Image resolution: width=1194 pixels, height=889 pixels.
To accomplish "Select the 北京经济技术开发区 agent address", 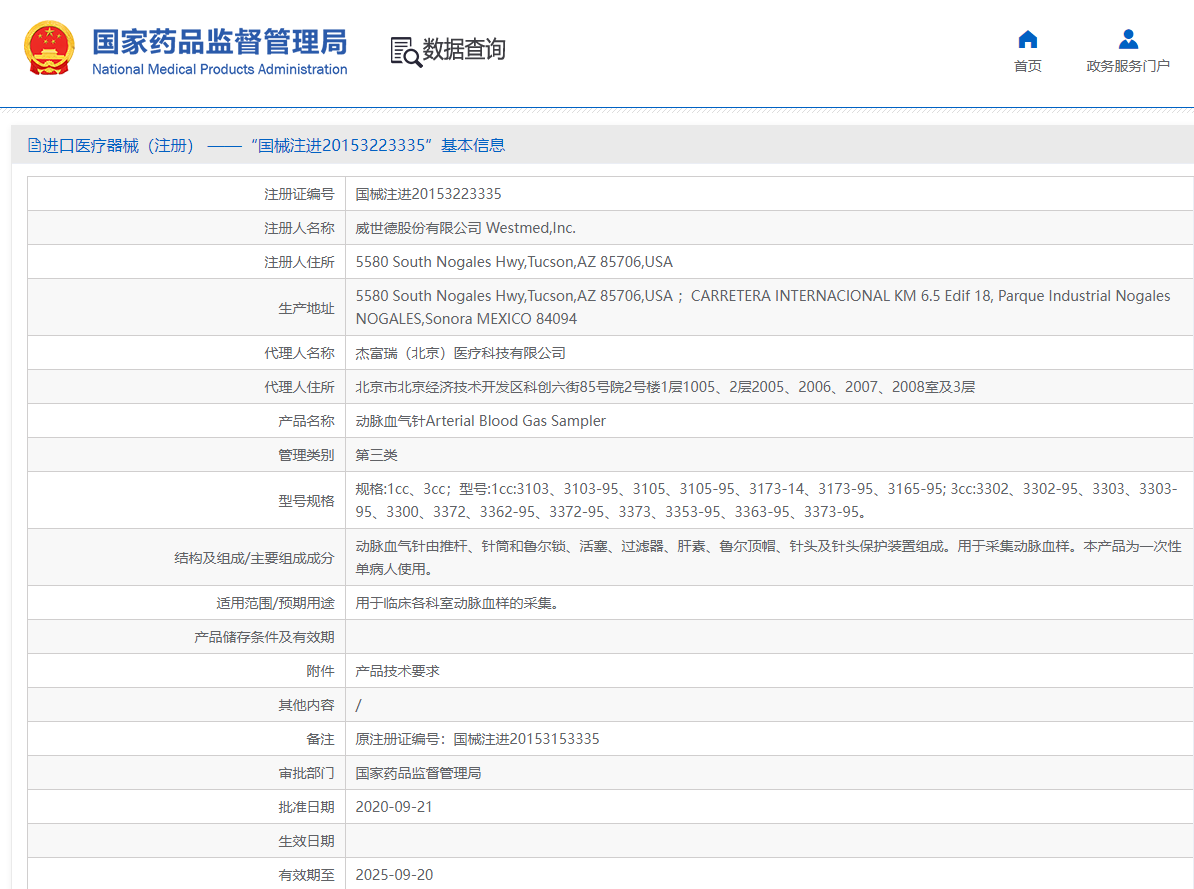I will pos(665,387).
